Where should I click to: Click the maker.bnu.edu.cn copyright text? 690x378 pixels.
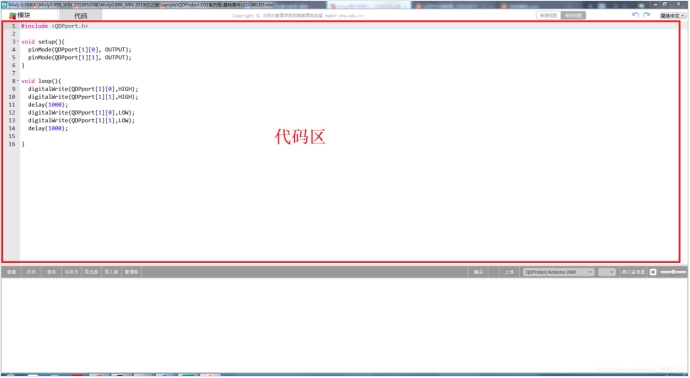(344, 16)
